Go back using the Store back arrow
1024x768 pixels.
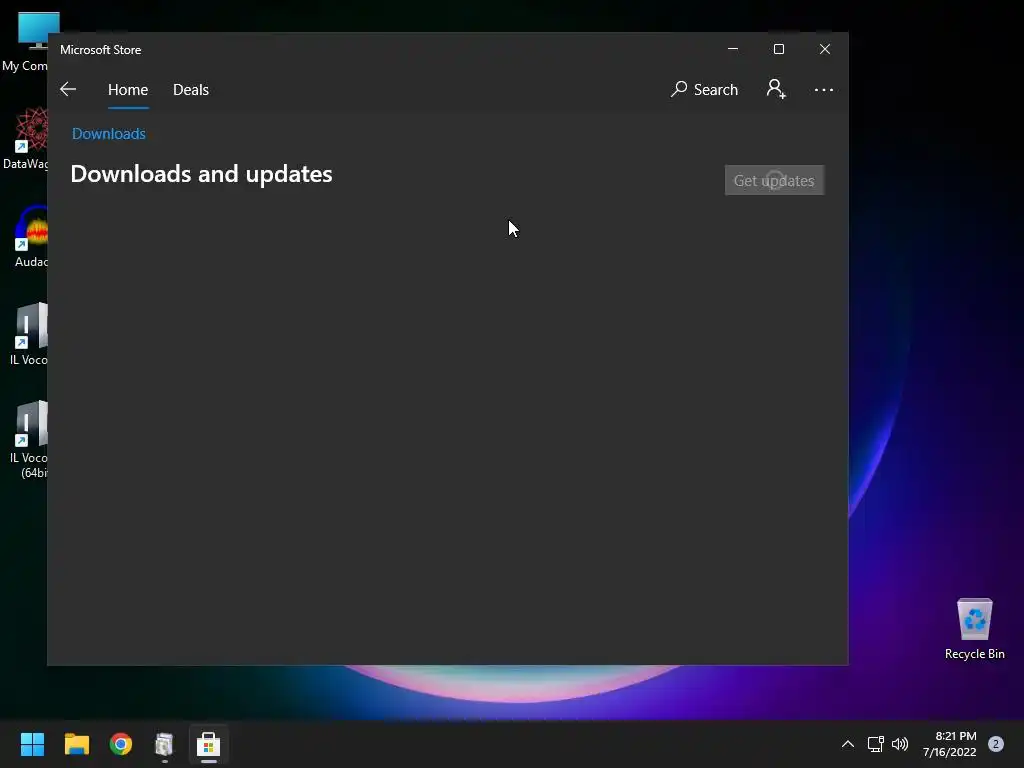(x=68, y=89)
